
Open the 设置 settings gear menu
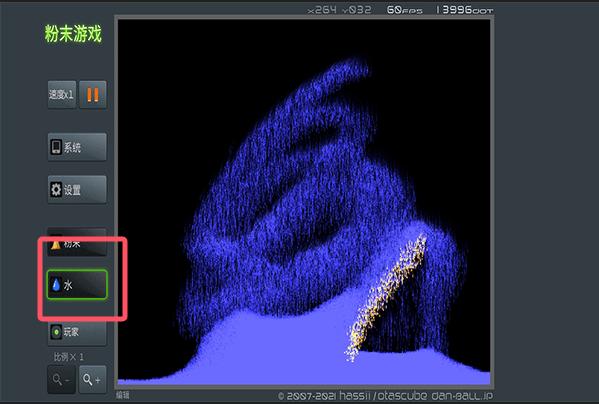pyautogui.click(x=77, y=189)
